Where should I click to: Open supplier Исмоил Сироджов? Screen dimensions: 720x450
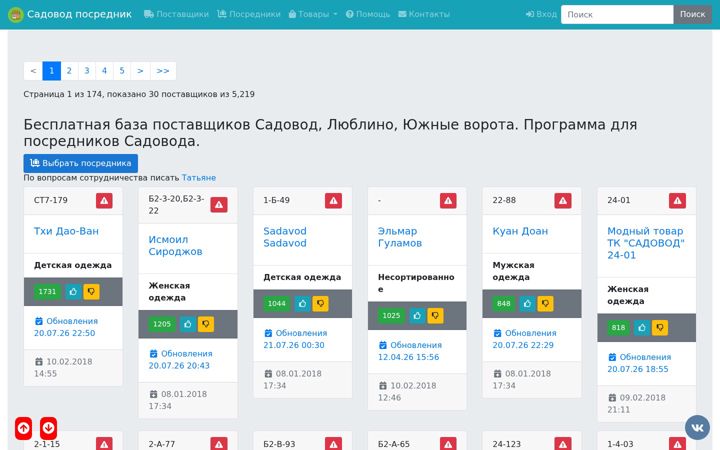pyautogui.click(x=175, y=246)
